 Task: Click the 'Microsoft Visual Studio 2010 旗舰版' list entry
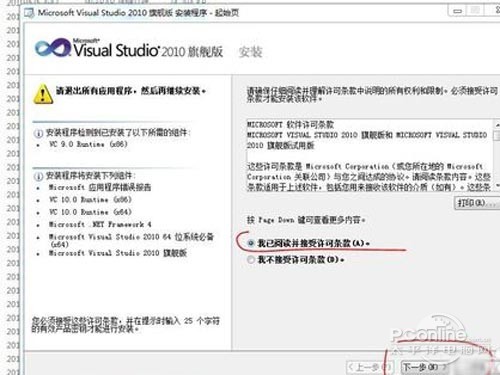pos(118,253)
